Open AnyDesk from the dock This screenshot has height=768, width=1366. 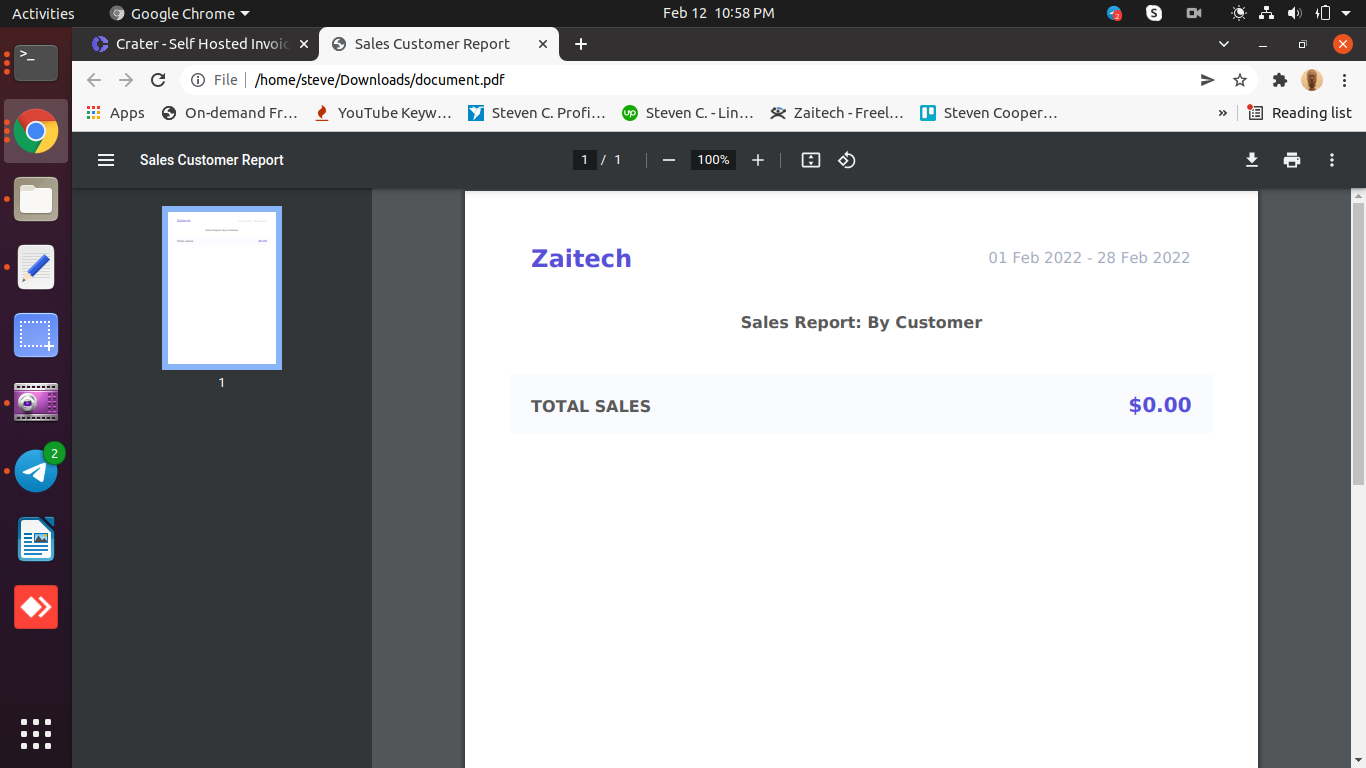tap(36, 607)
